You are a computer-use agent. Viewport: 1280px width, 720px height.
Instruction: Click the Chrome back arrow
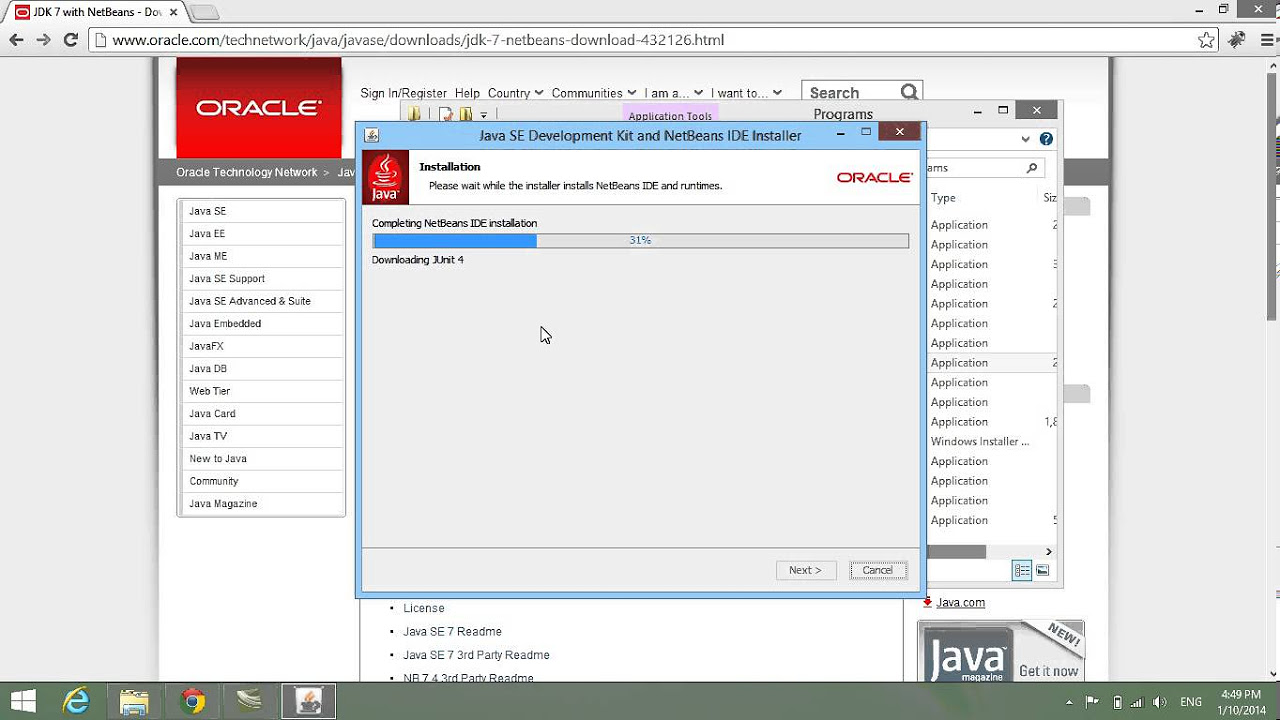point(16,40)
